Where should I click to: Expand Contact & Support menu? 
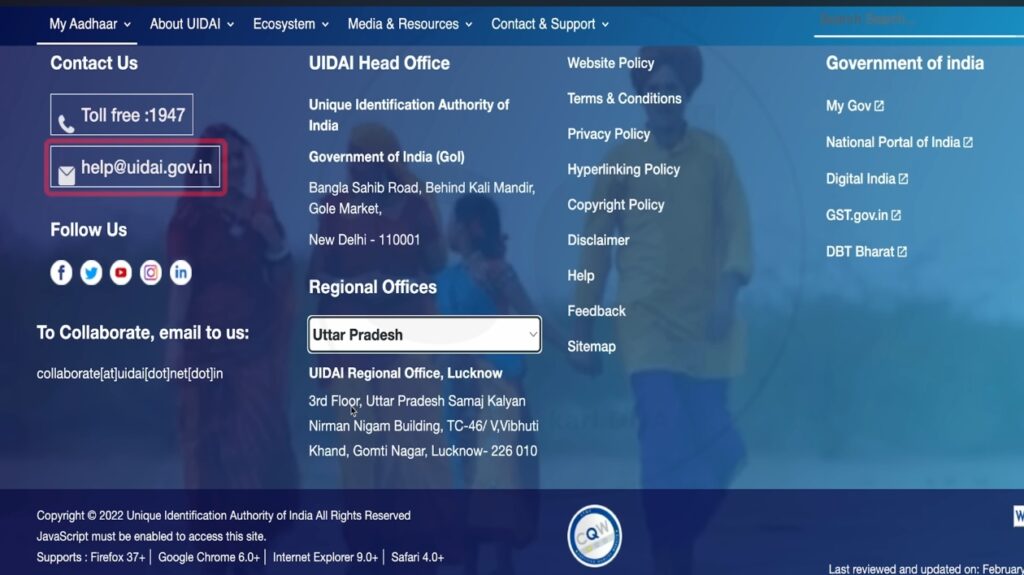550,24
